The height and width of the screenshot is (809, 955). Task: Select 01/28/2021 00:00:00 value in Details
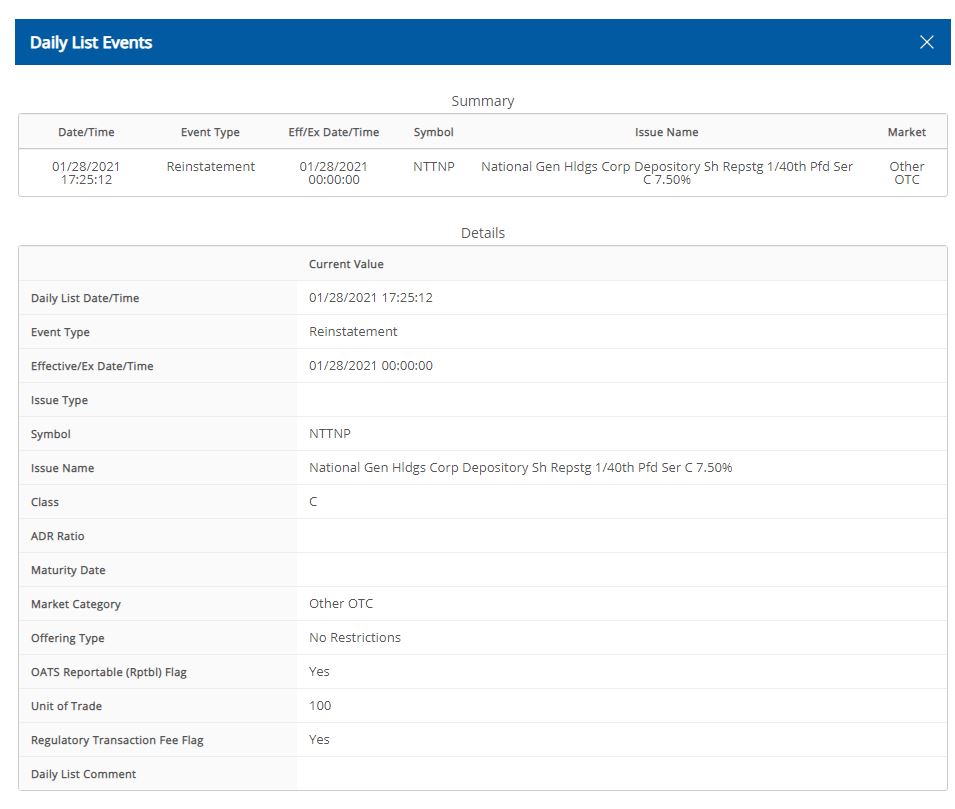[370, 366]
